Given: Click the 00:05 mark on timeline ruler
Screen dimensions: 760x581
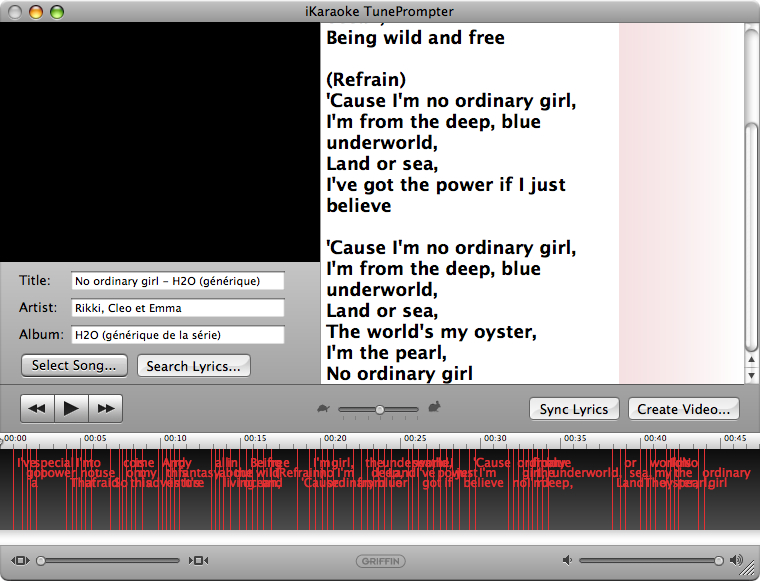Looking at the screenshot, I should (95, 438).
